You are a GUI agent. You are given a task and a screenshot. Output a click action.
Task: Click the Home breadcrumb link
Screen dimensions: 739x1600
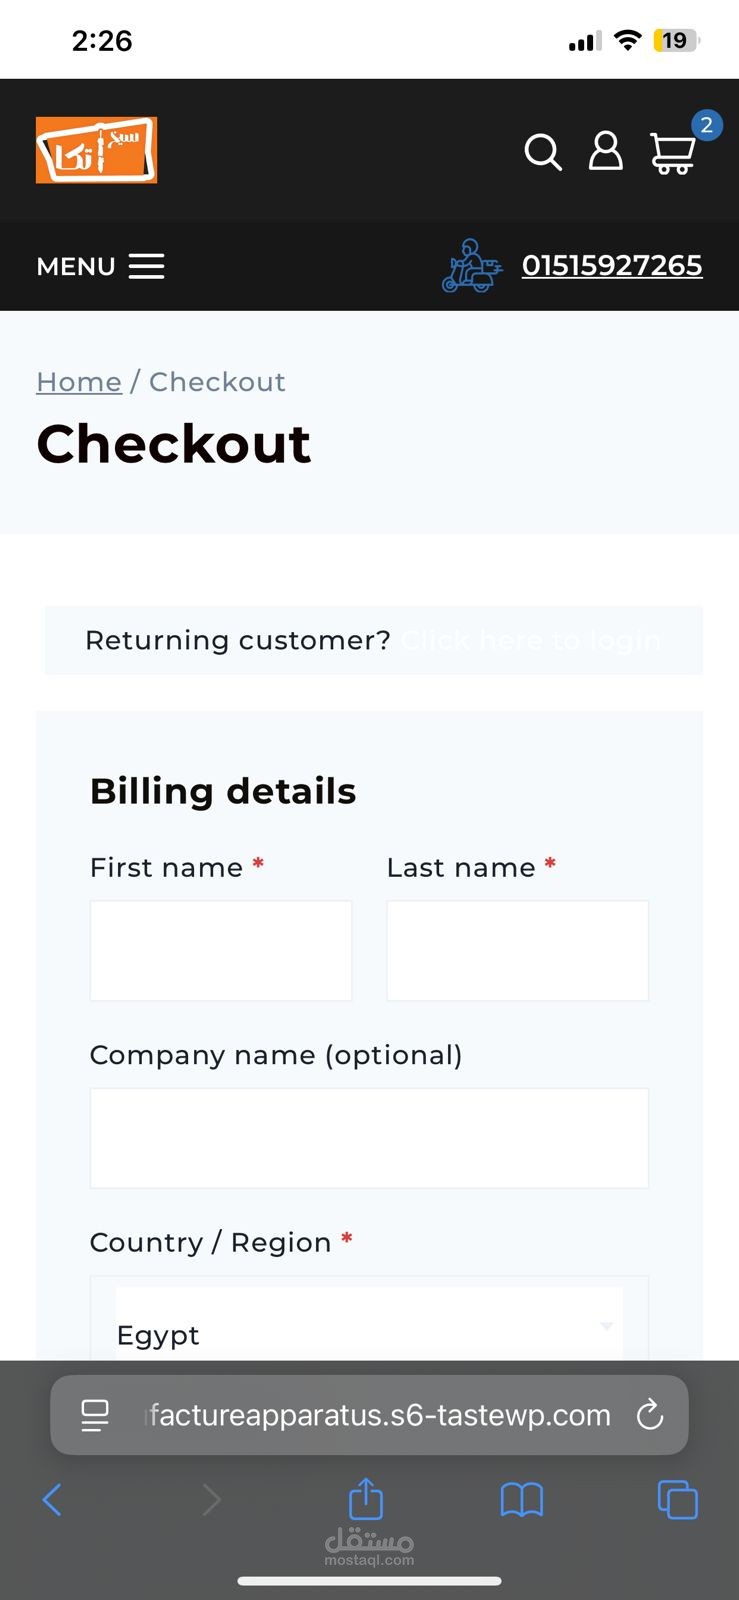tap(79, 382)
